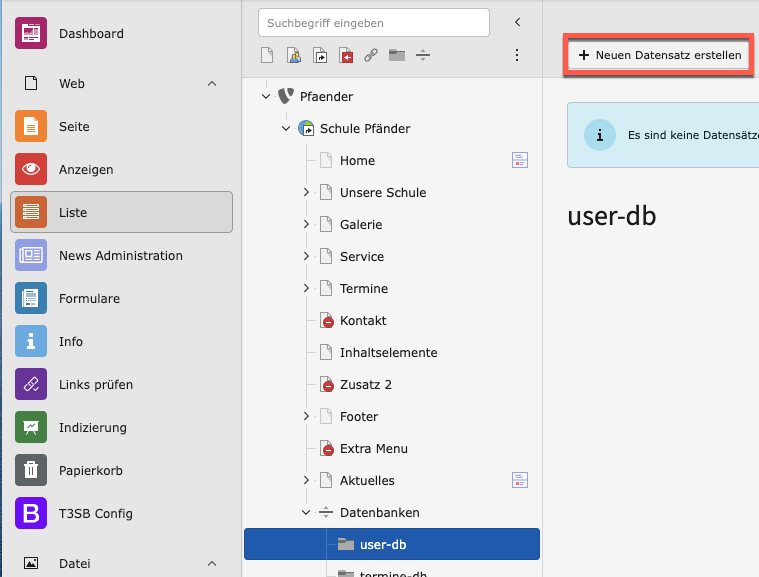
Task: Select the Footer page
Action: [359, 416]
